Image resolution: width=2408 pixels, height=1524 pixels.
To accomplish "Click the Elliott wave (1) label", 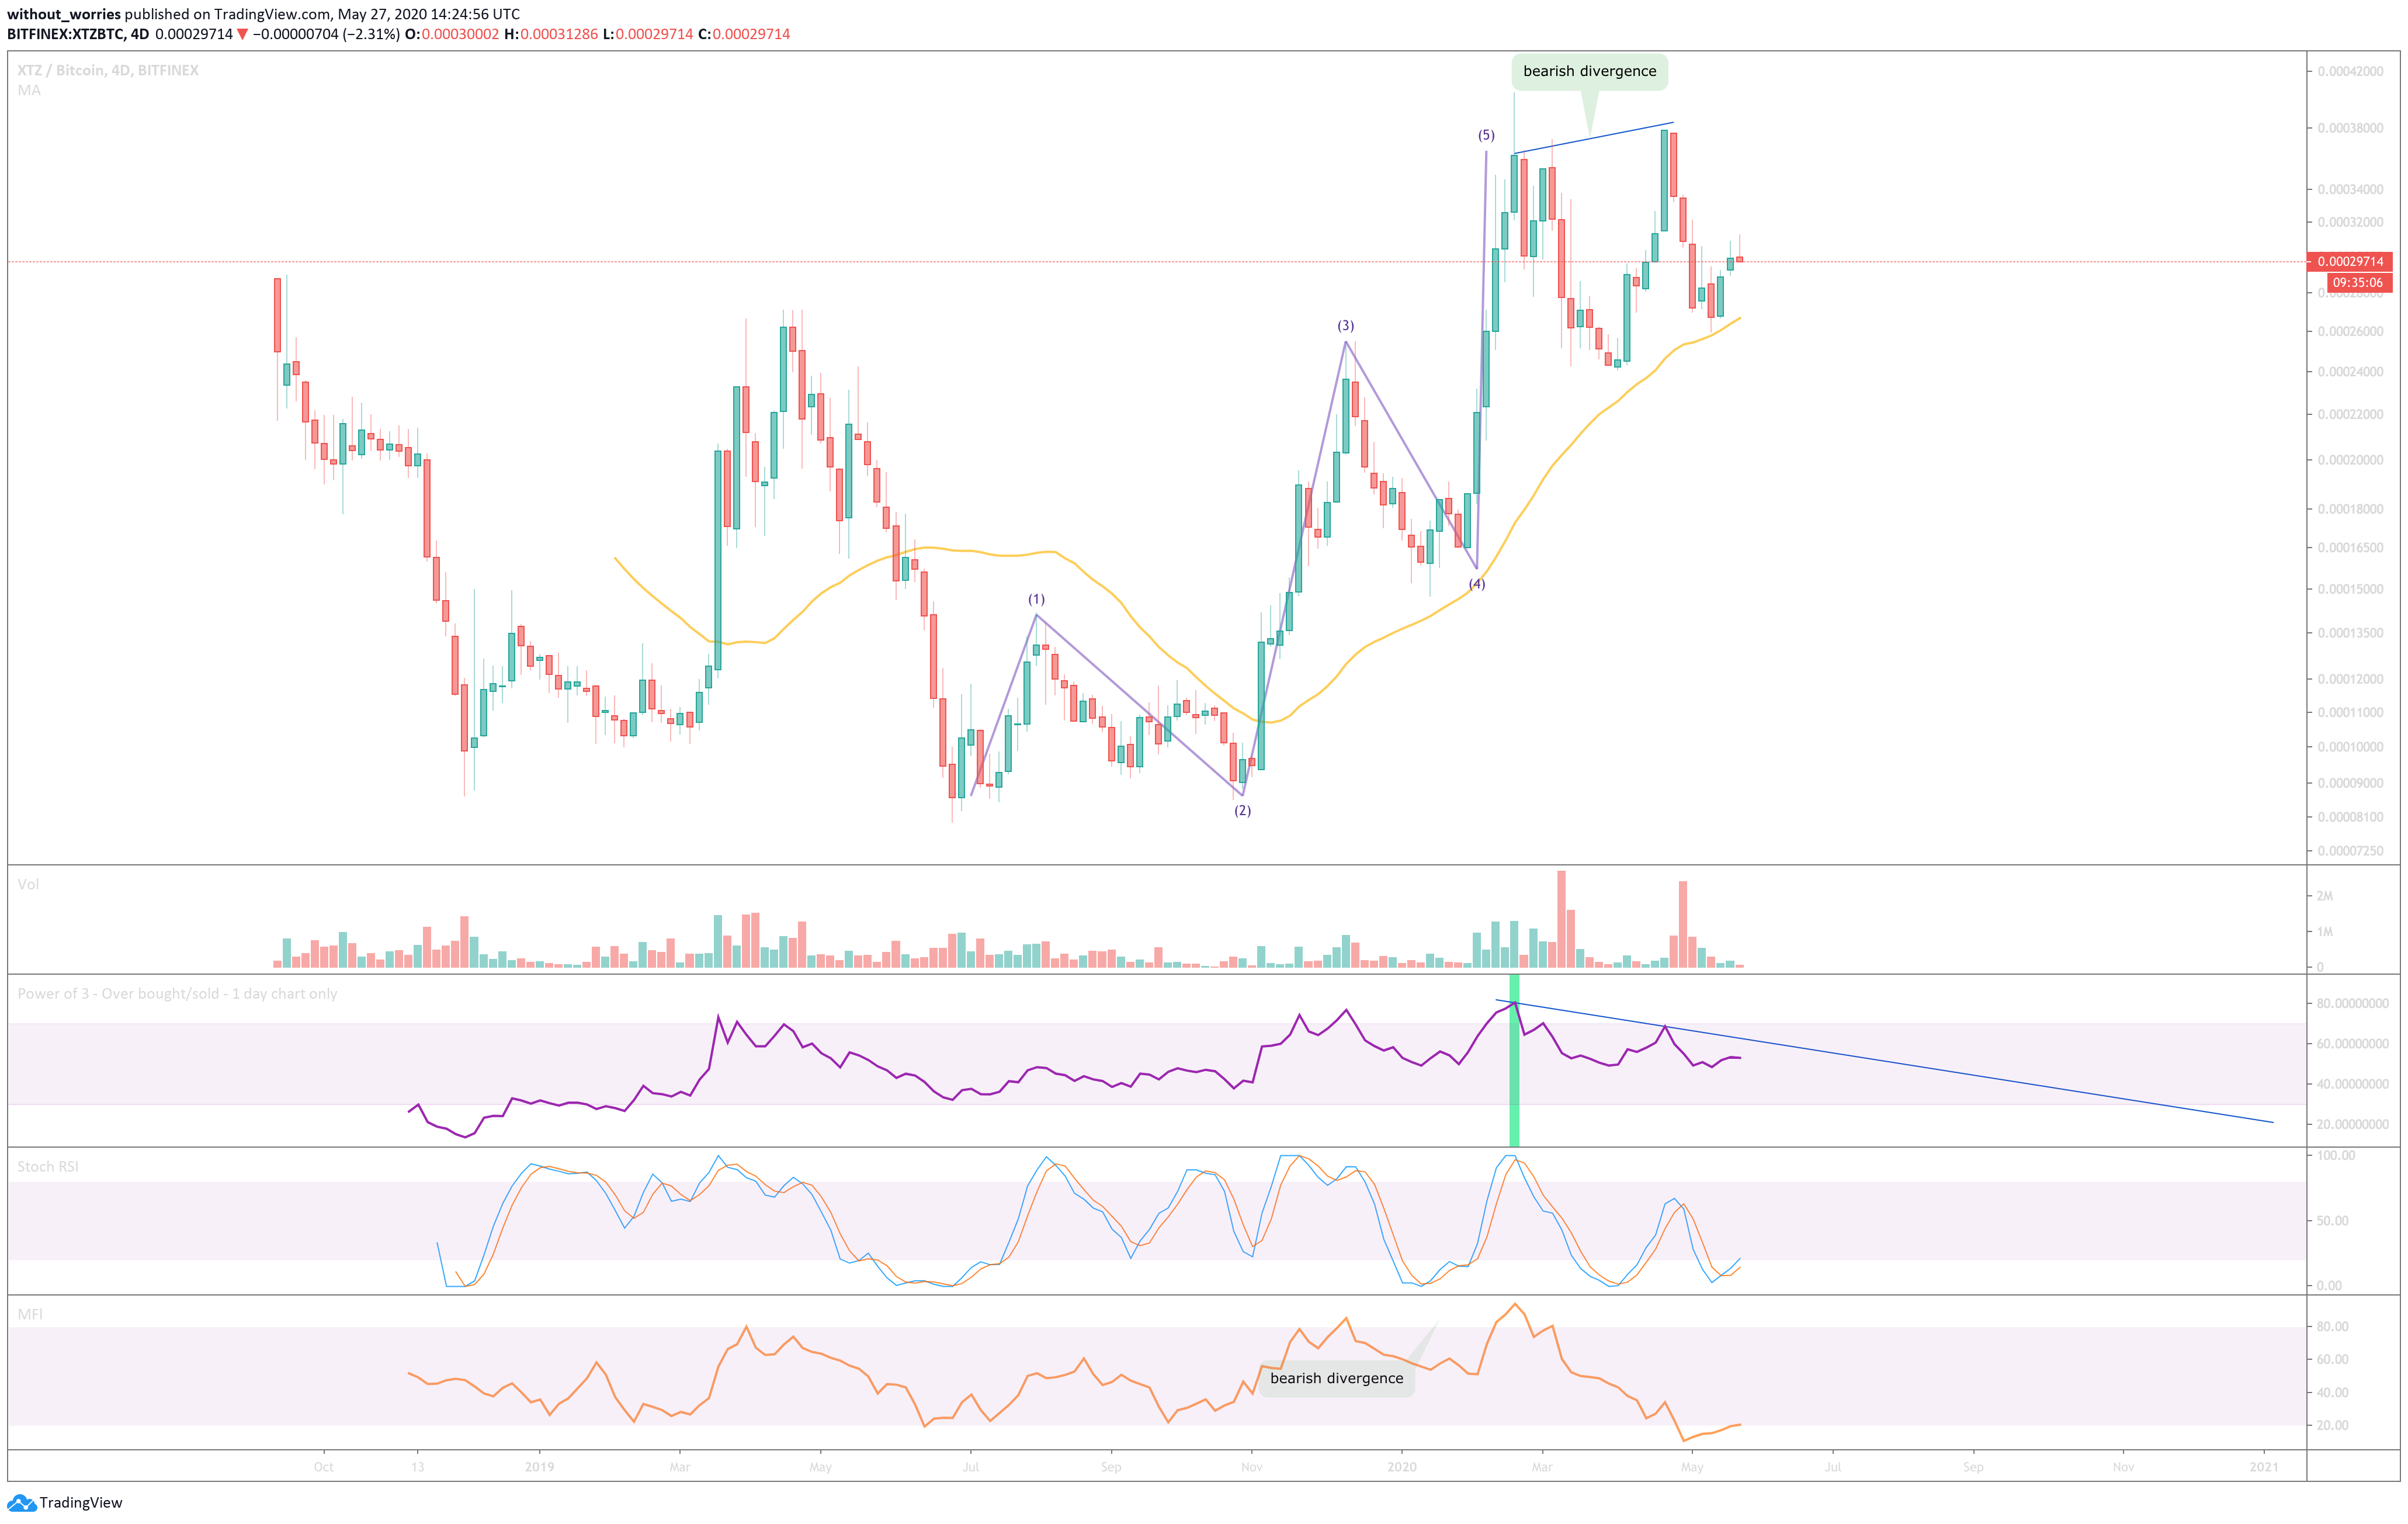I will [1036, 599].
